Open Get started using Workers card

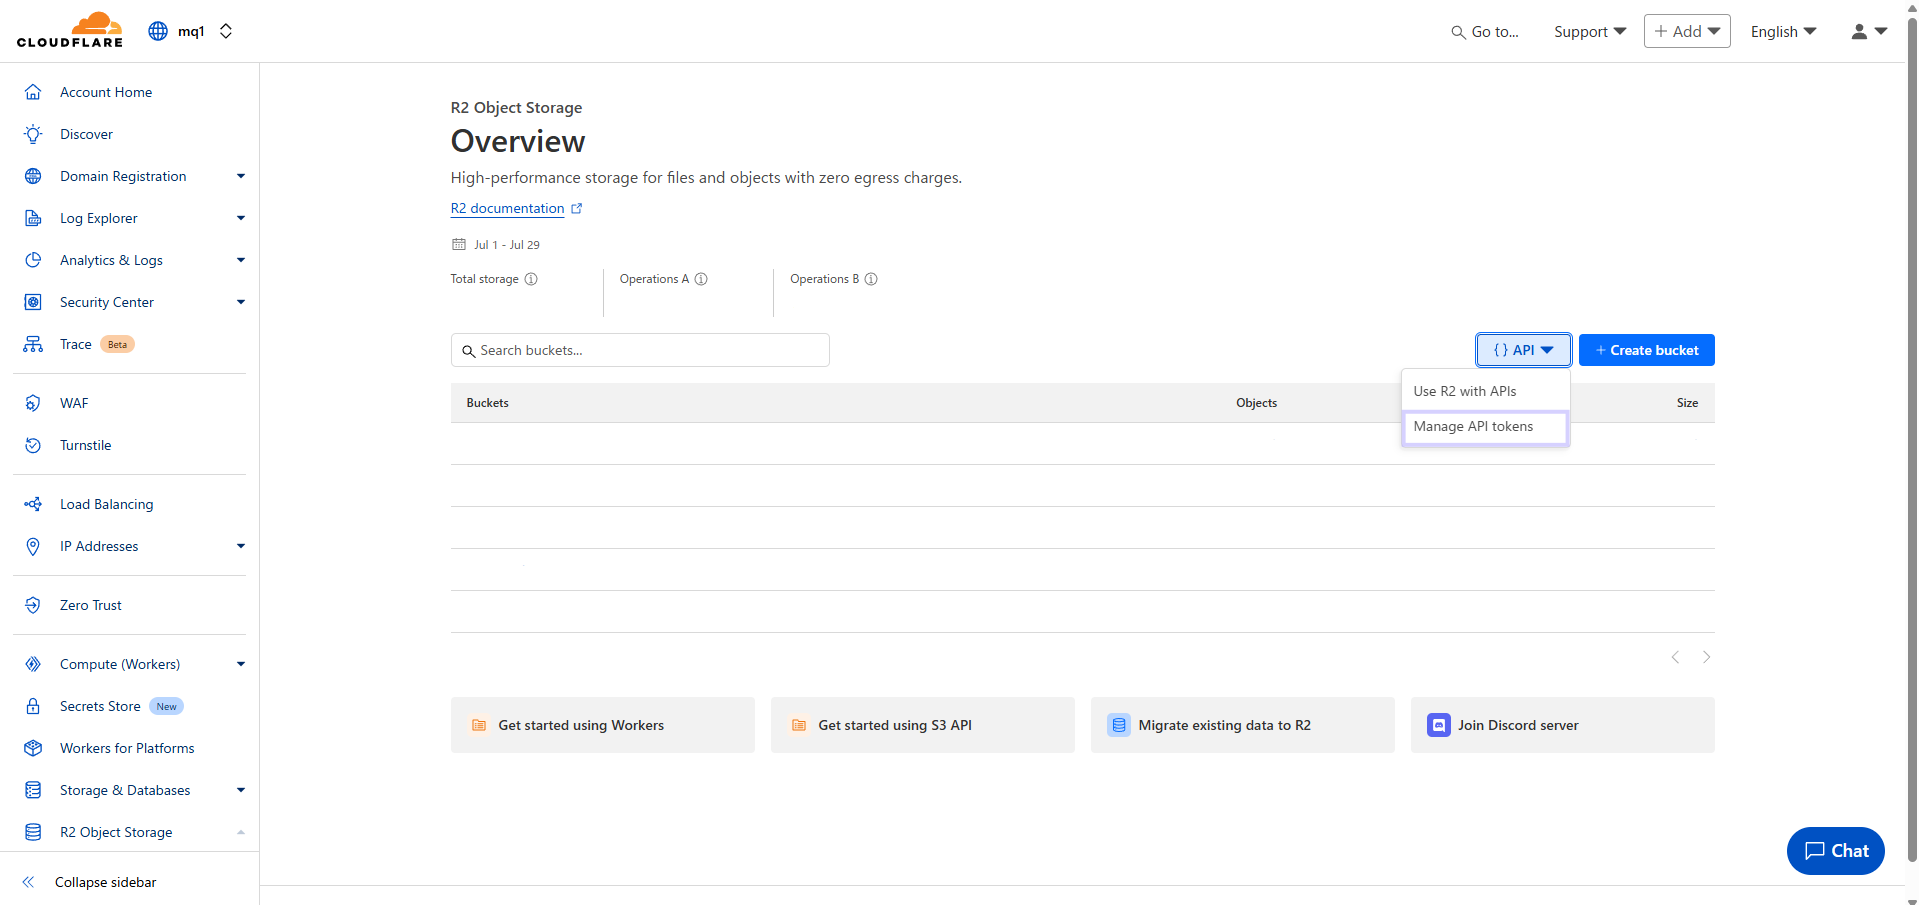coord(602,725)
